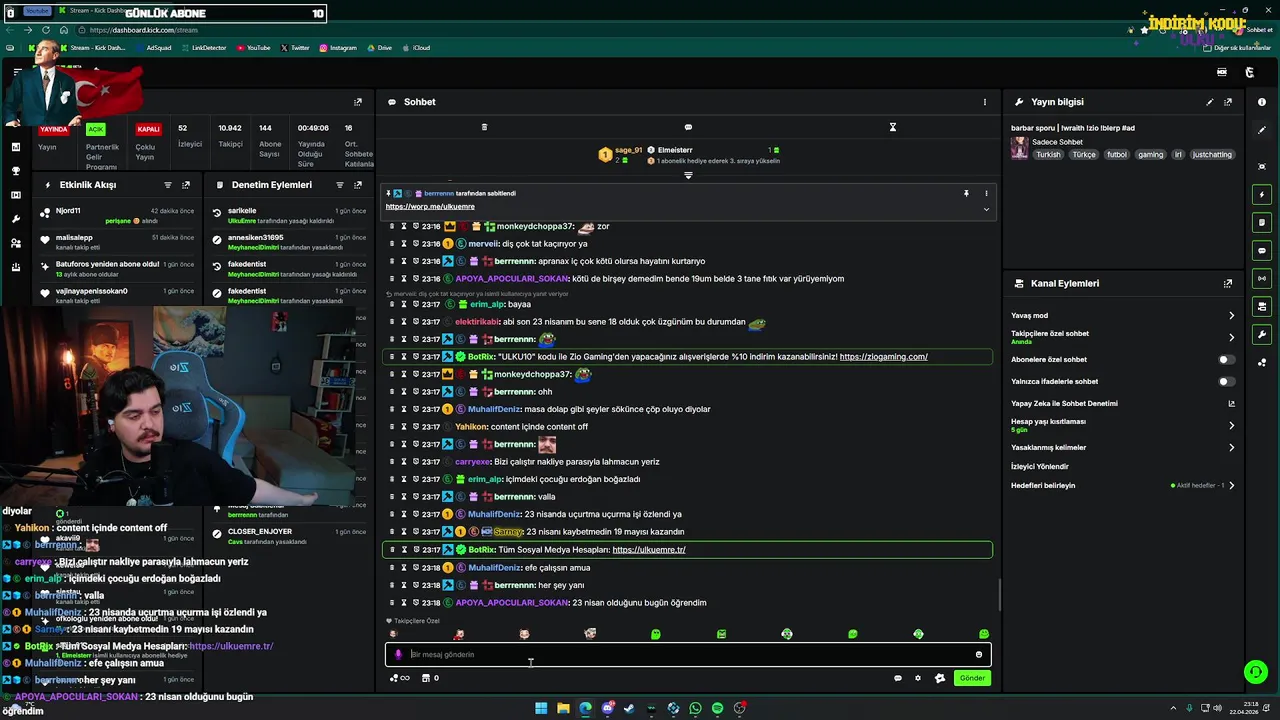Unpin the pinned chat message
1280x720 pixels.
coord(966,193)
